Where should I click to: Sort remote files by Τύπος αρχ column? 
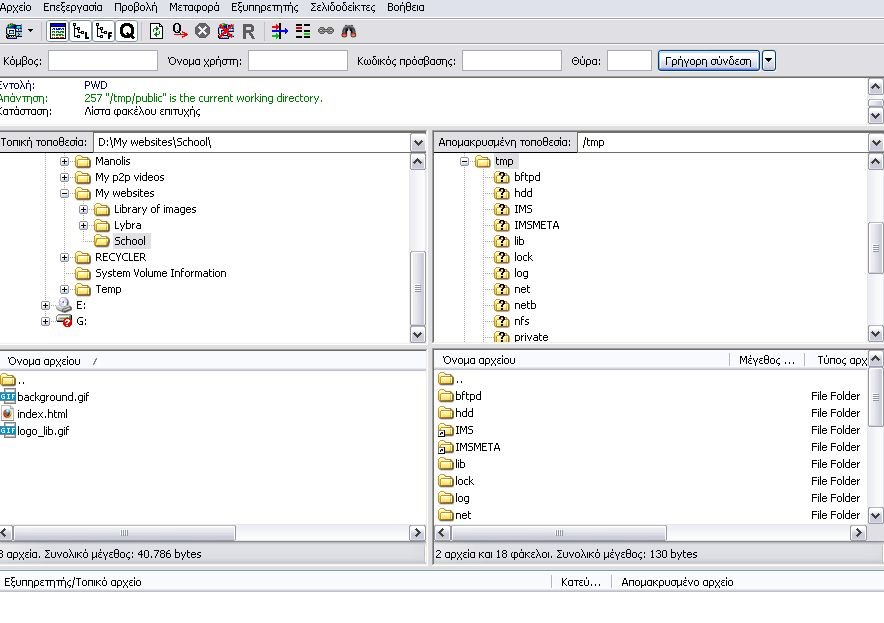[x=836, y=360]
